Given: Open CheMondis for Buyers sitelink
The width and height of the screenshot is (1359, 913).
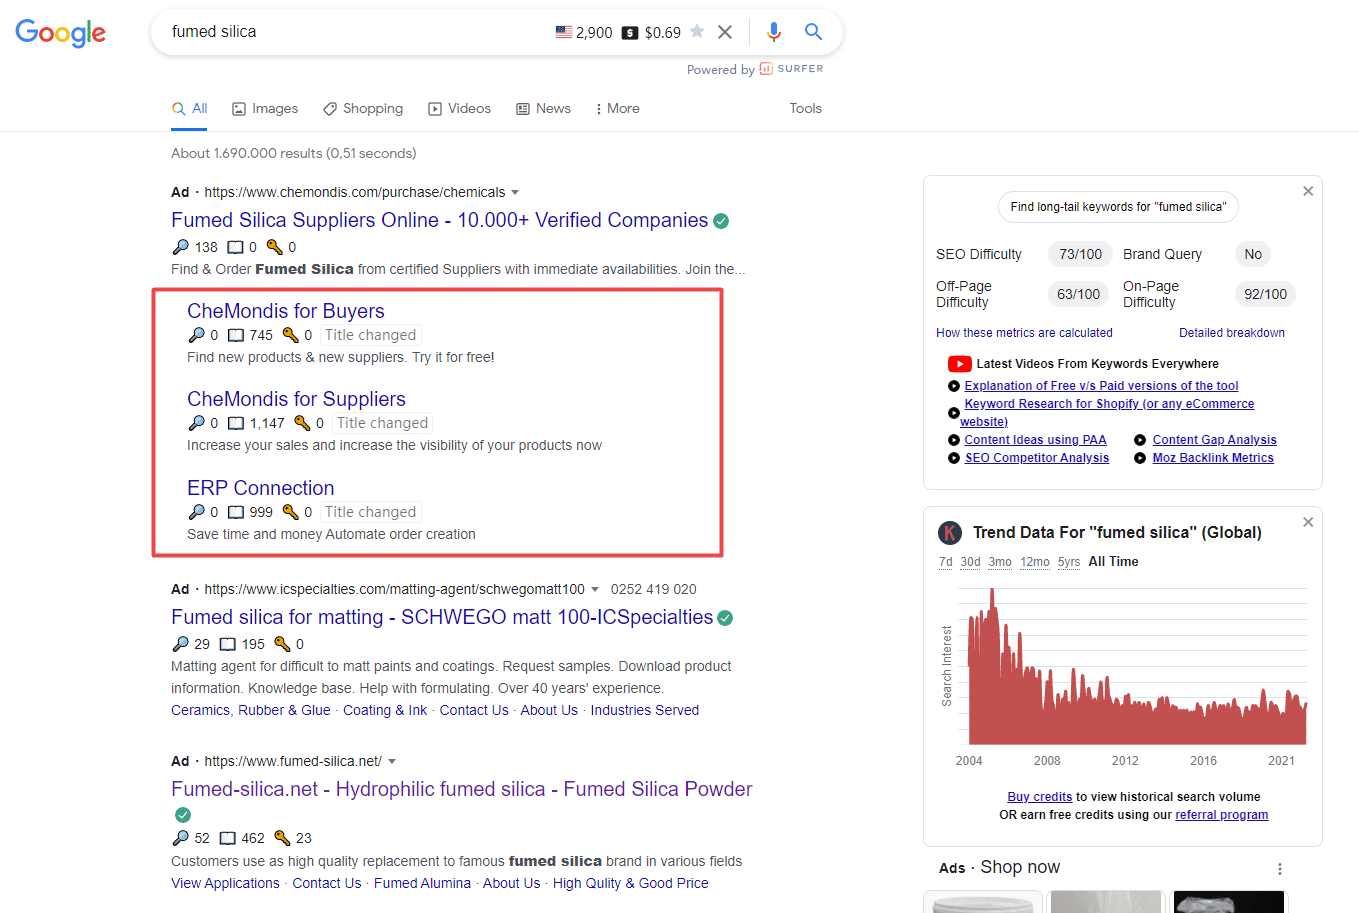Looking at the screenshot, I should [286, 311].
